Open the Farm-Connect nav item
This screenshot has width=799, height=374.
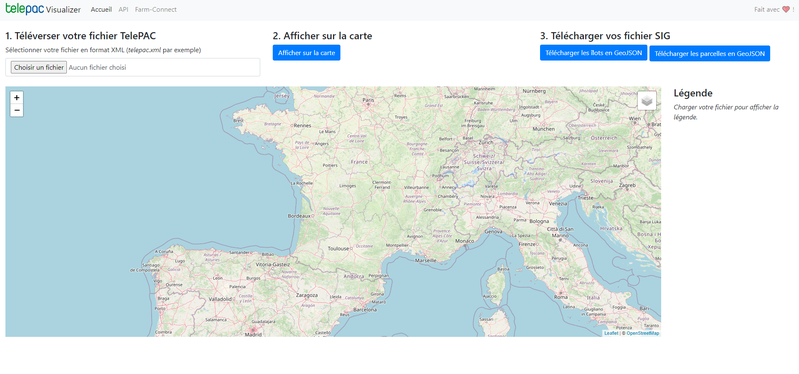[156, 9]
